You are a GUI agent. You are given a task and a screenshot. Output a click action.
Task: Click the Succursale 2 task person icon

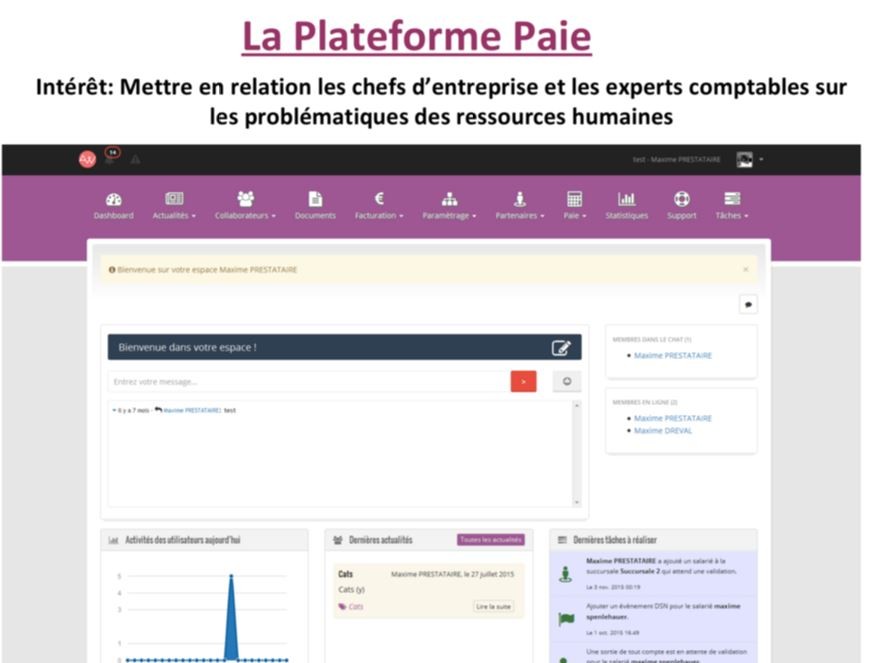(x=566, y=574)
